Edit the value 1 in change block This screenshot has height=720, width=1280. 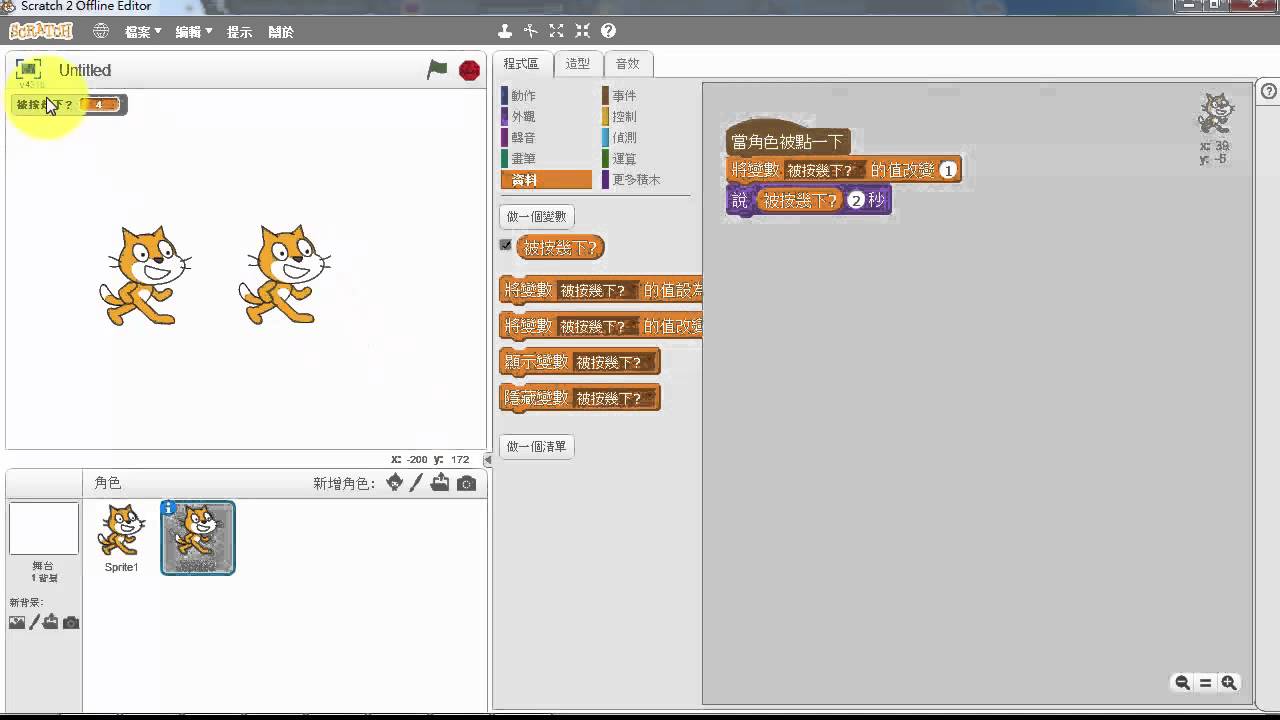tap(948, 170)
